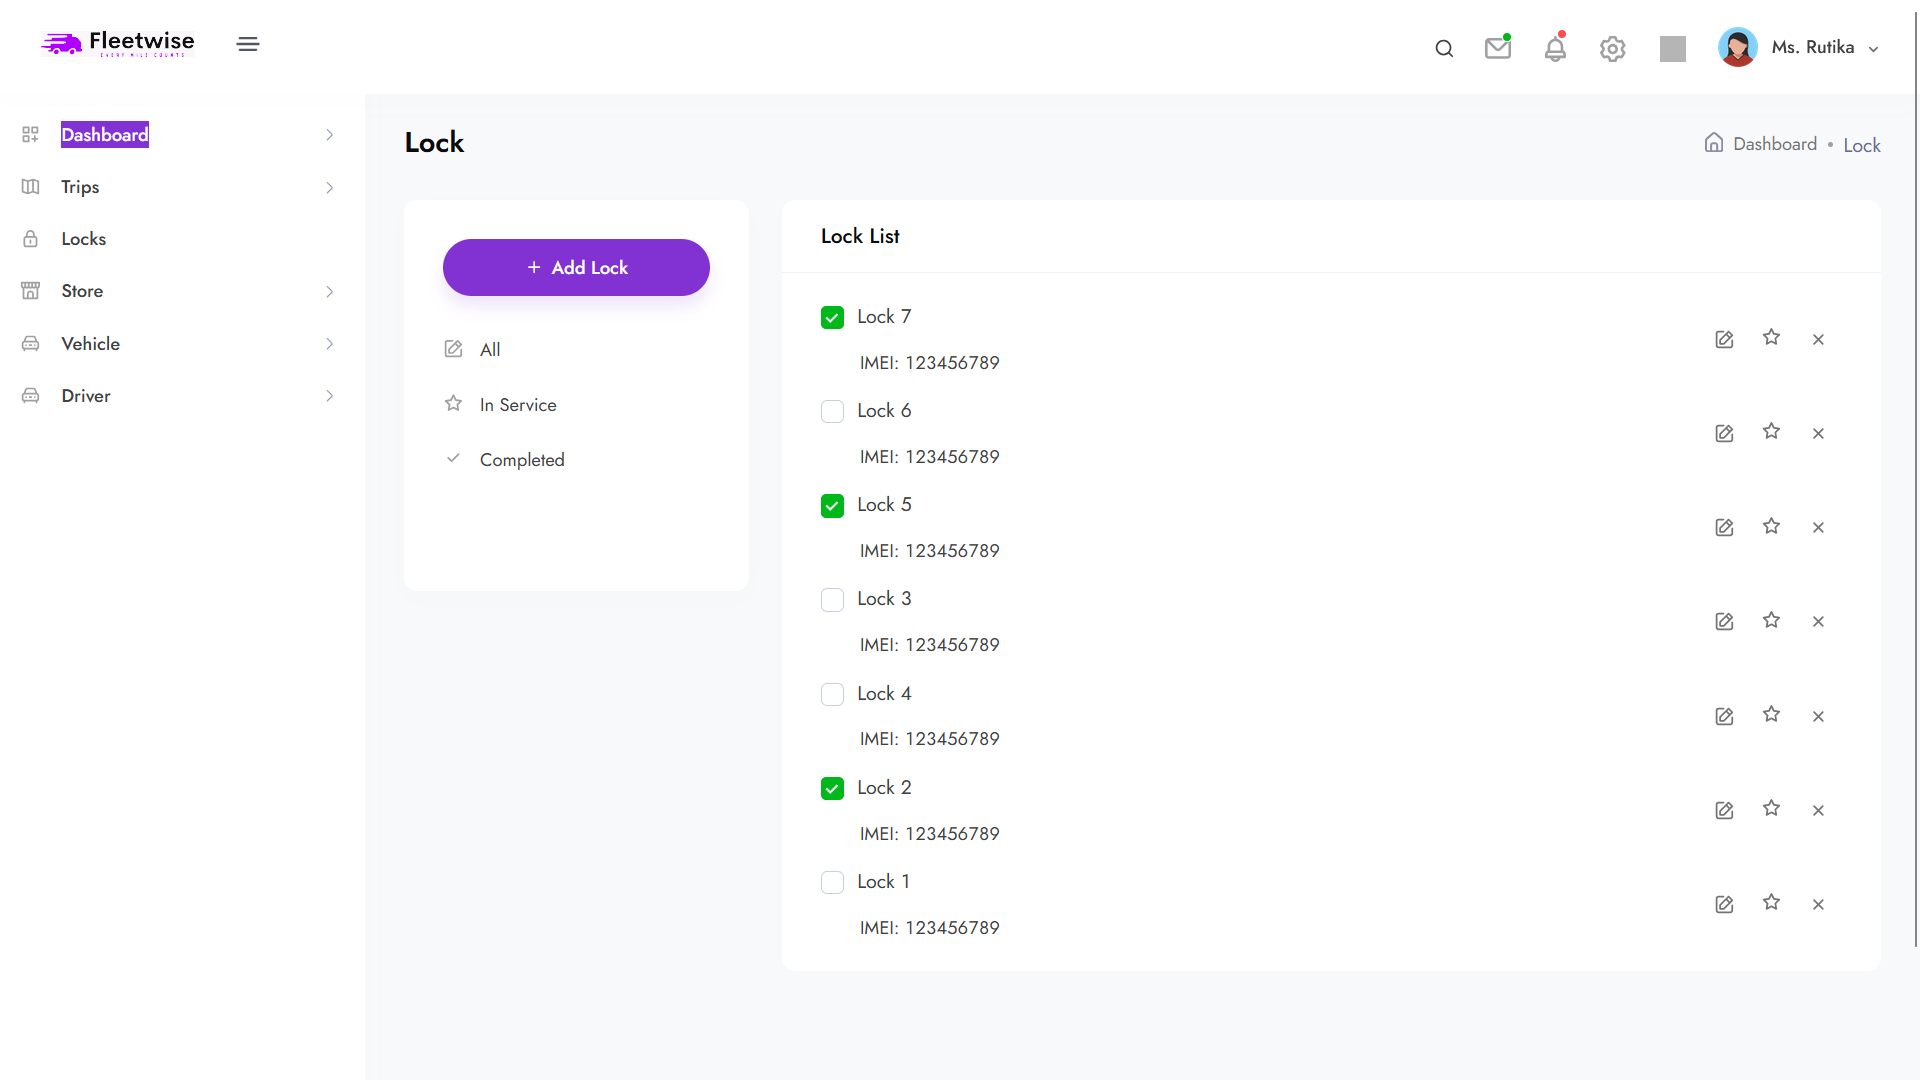Click the Ms. Rutika profile avatar
Screen dimensions: 1920x1080
pos(1738,47)
